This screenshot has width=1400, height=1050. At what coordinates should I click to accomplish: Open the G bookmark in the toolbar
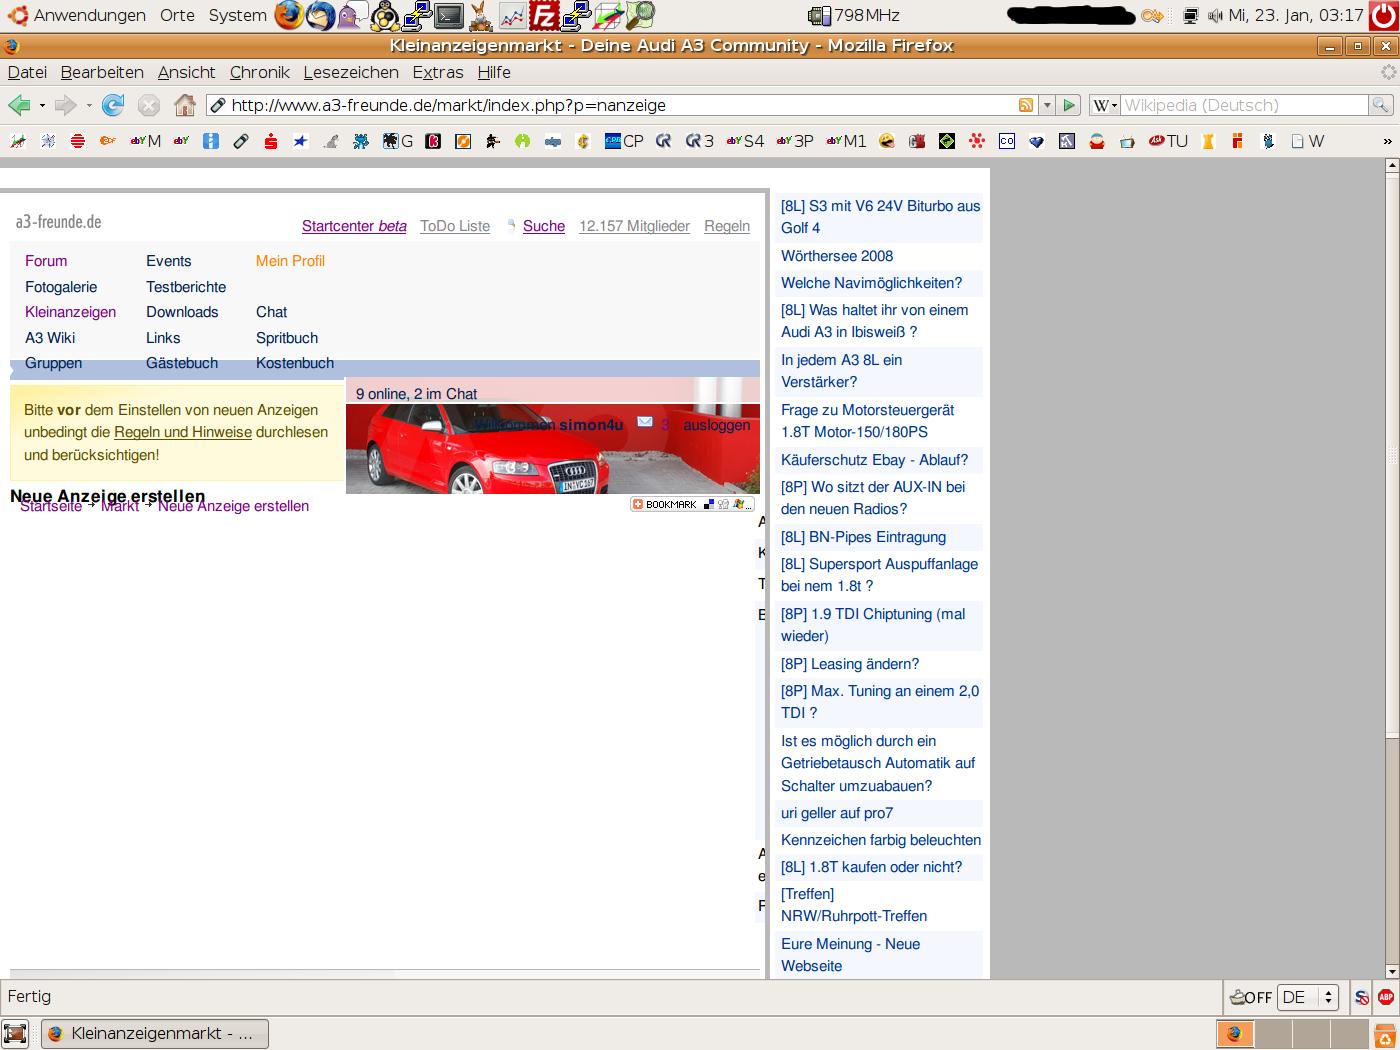398,141
